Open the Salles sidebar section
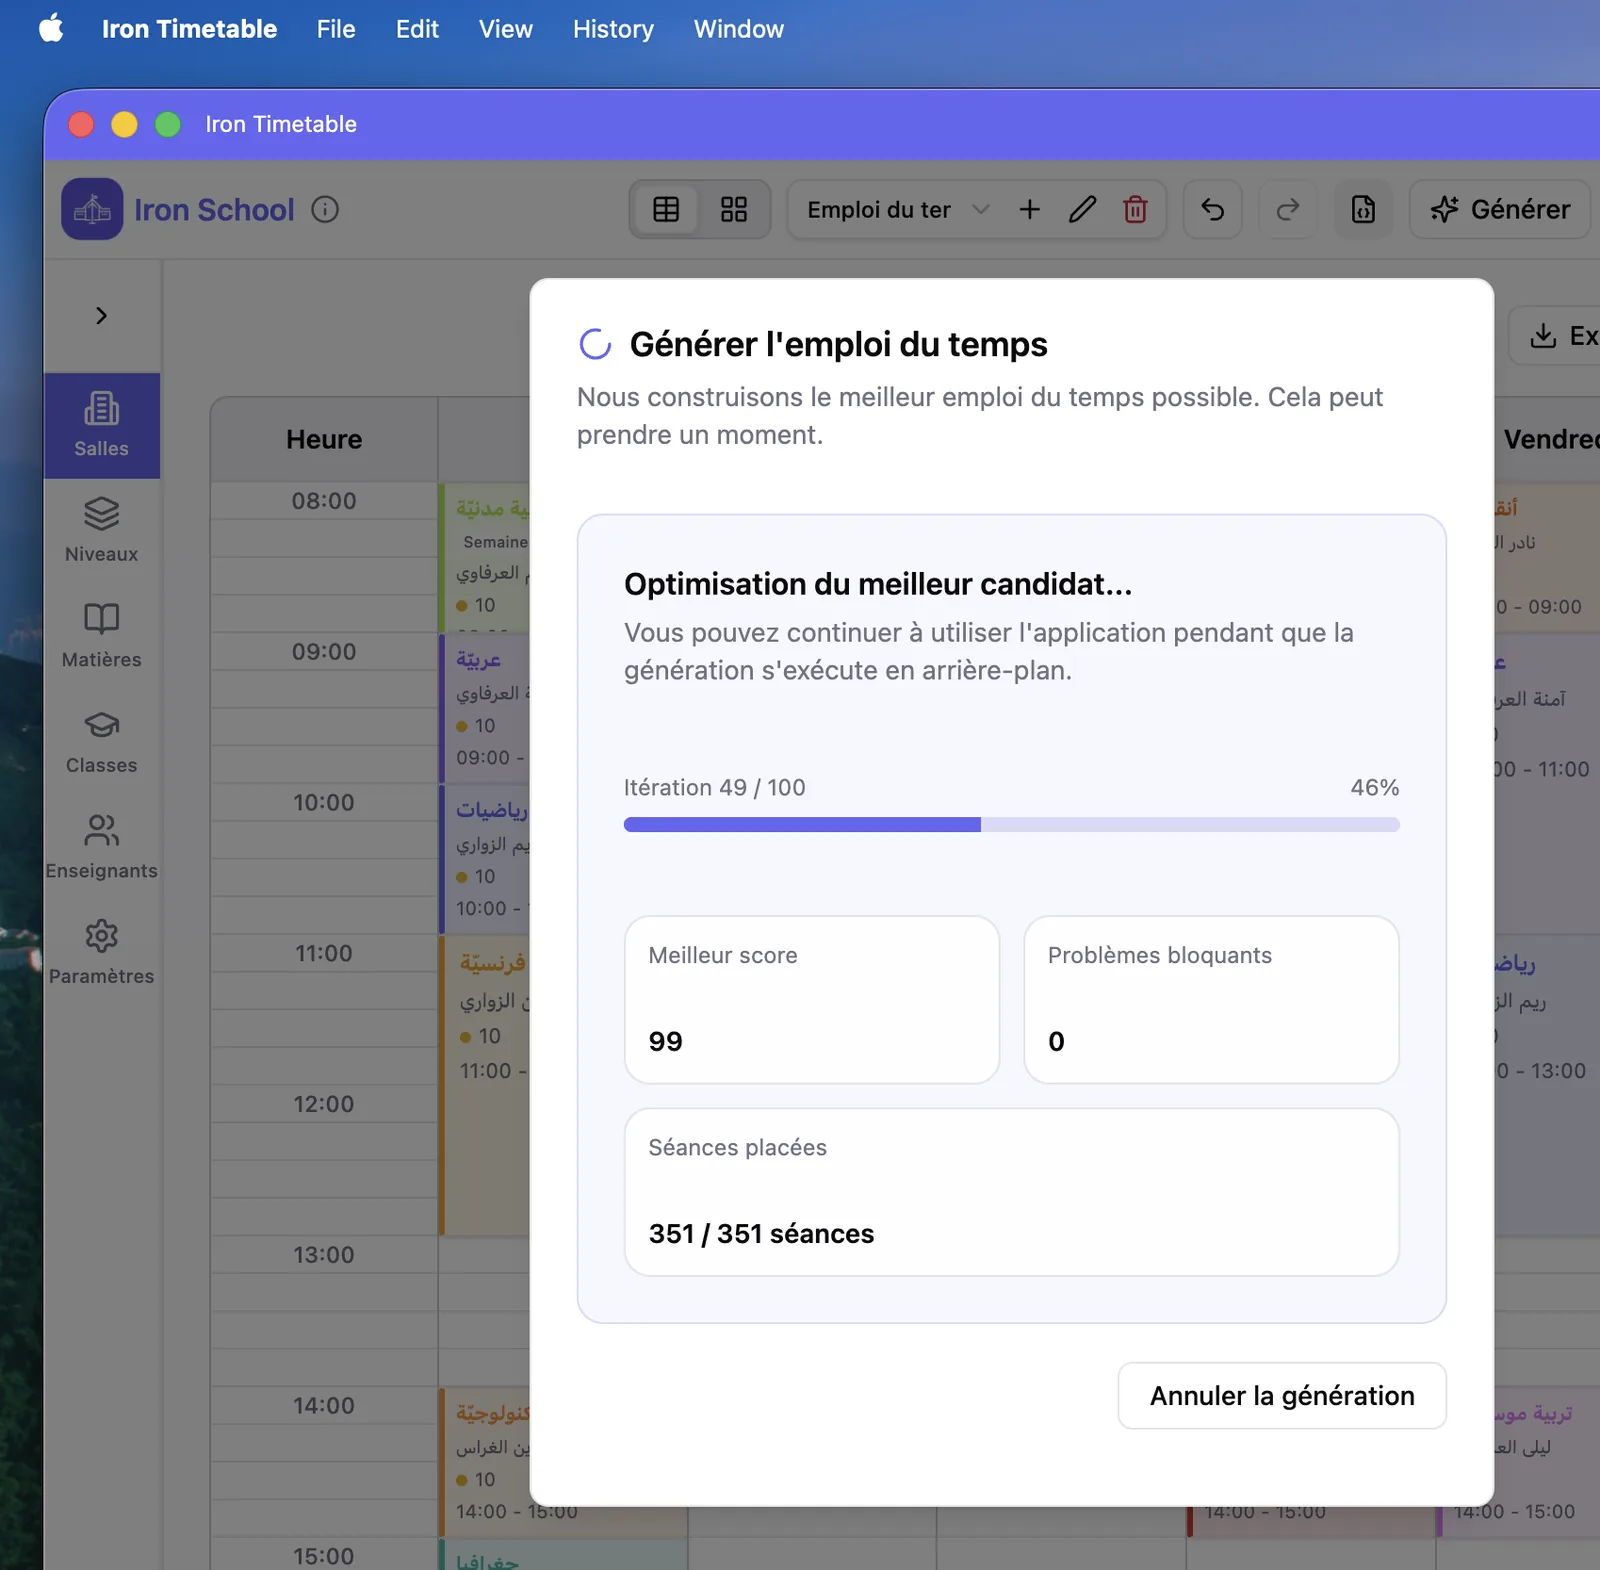Screen dimensions: 1600x1570 (102, 425)
